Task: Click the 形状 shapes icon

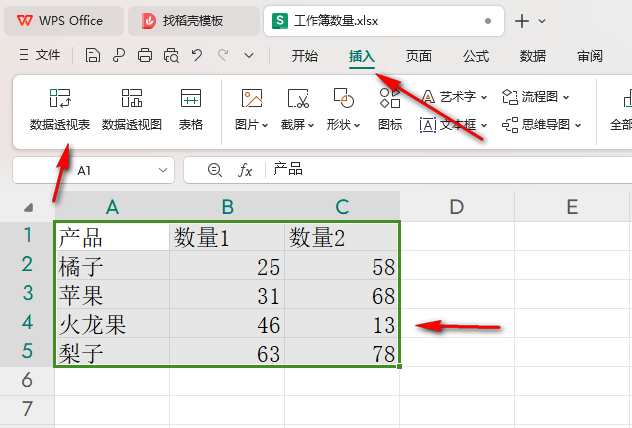Action: (344, 98)
